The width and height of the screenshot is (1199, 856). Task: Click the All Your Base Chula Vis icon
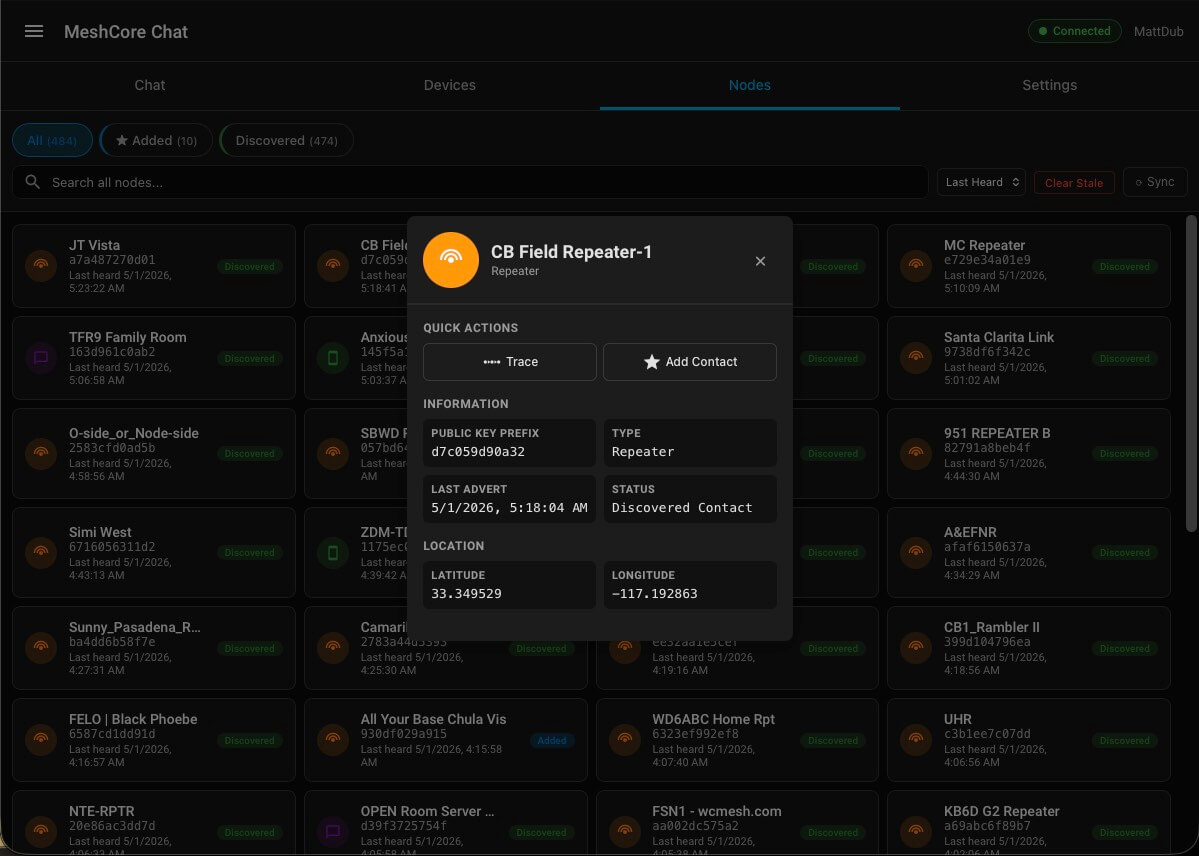(x=333, y=740)
